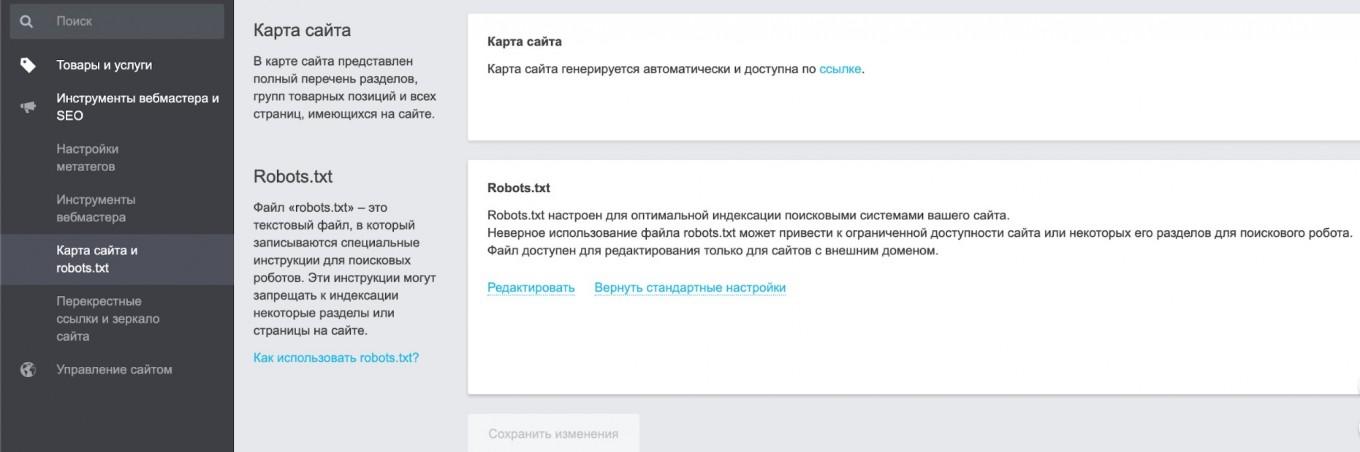Select the Карта сайта и robots.txt menu item
Viewport: 1360px width, 452px height.
(97, 259)
